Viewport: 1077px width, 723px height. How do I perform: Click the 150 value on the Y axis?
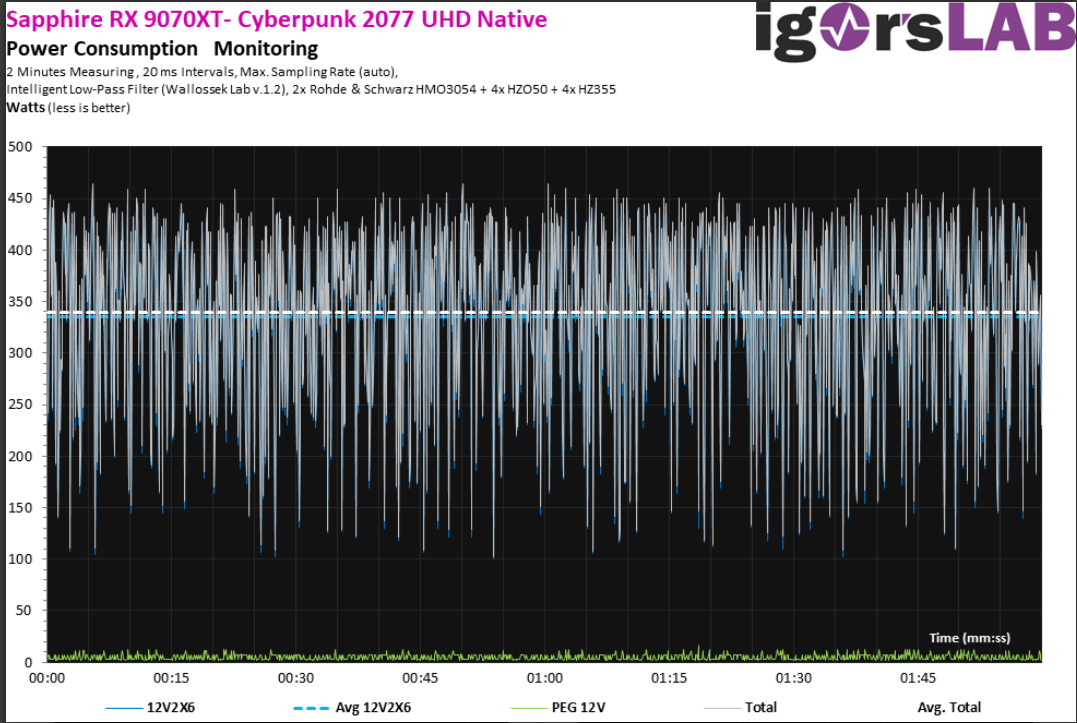[20, 507]
